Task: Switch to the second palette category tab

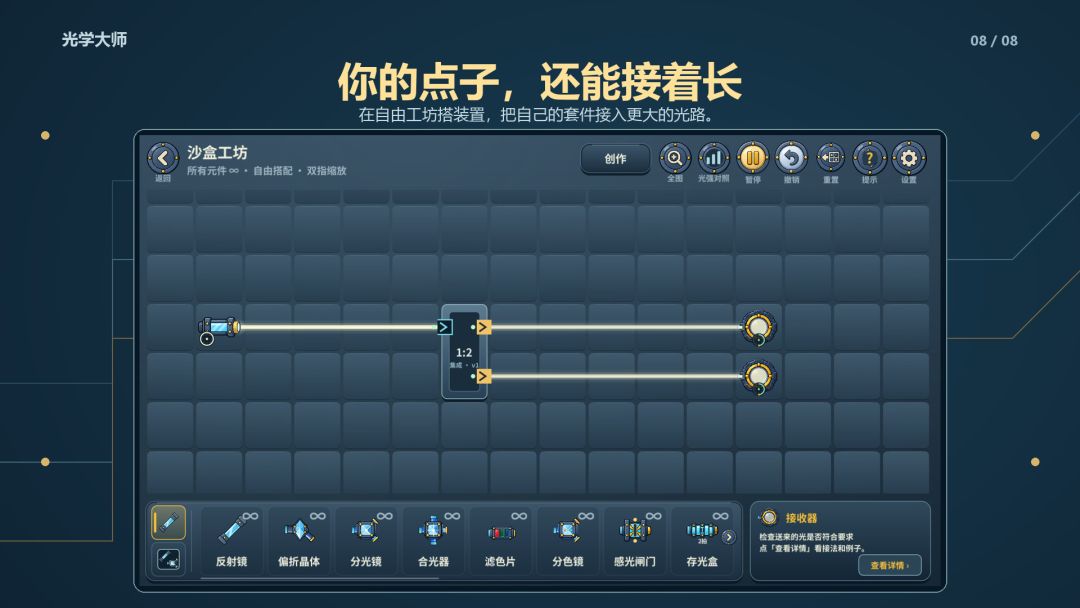Action: coord(168,559)
